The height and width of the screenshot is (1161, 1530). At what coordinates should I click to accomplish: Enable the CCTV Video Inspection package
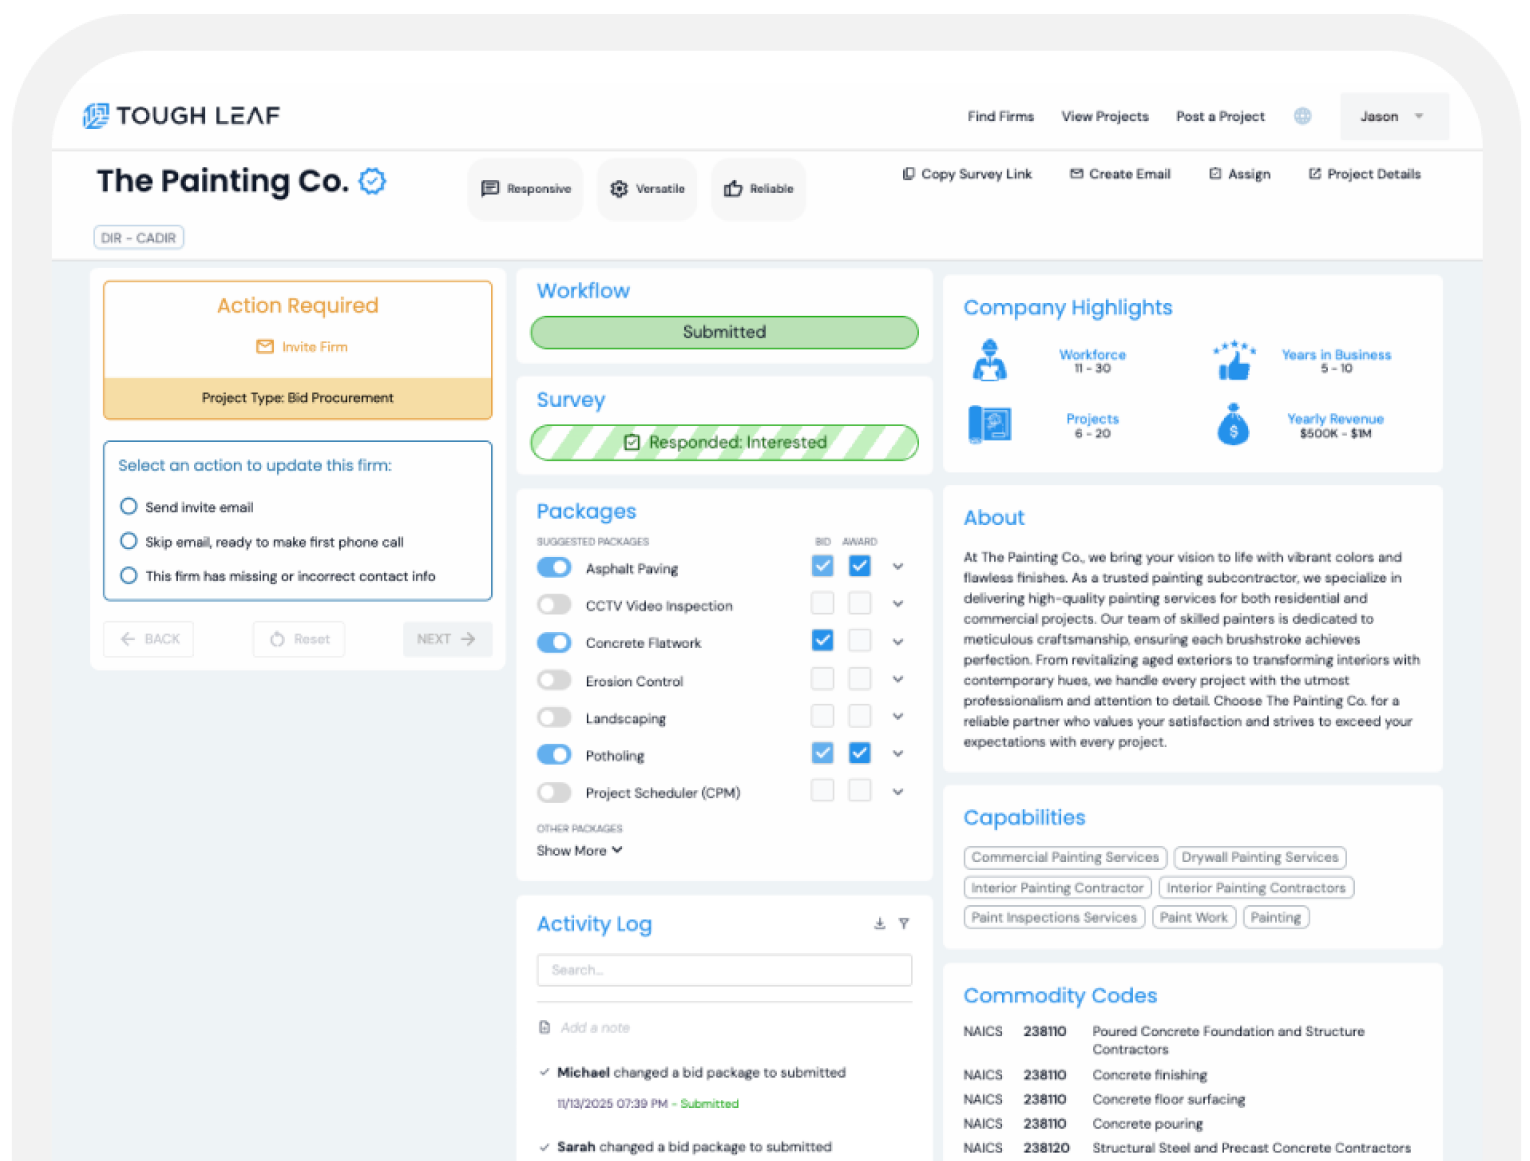[x=554, y=605]
